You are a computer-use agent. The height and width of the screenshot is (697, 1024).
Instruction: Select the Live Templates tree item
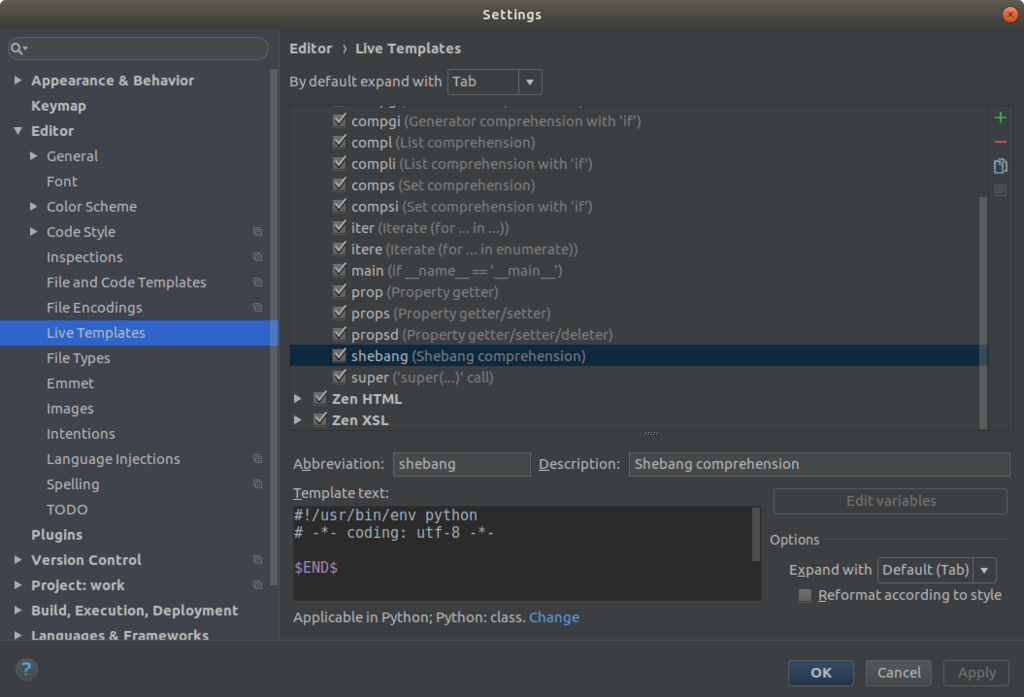(139, 333)
